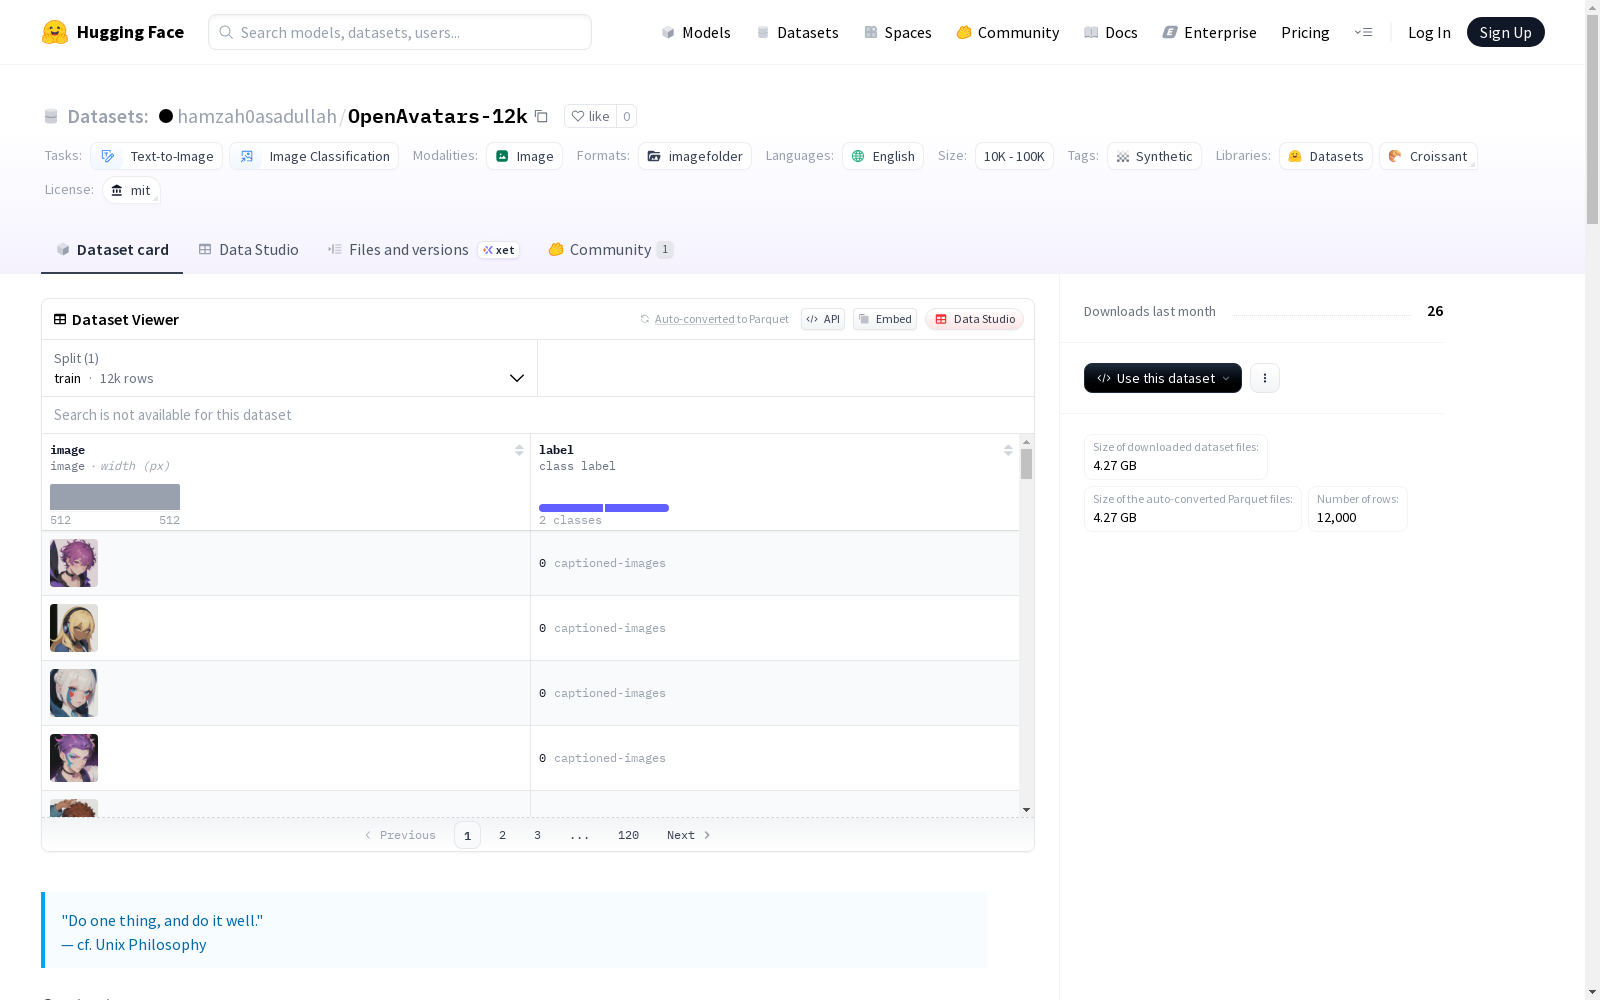Click the Image Classification task tag

(x=314, y=156)
